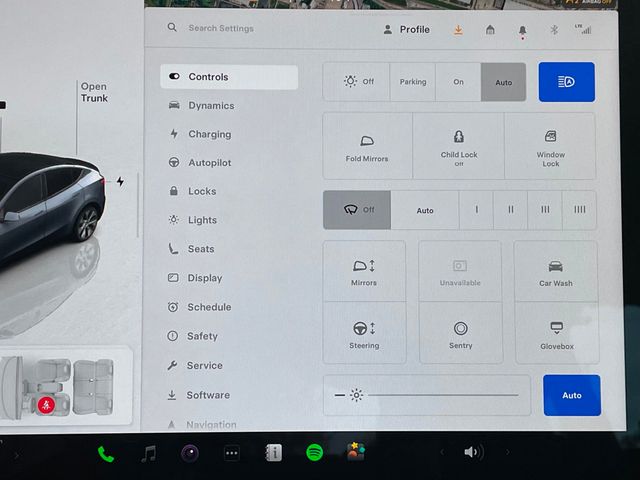
Task: Expand the app launcher three dots
Action: 231,453
